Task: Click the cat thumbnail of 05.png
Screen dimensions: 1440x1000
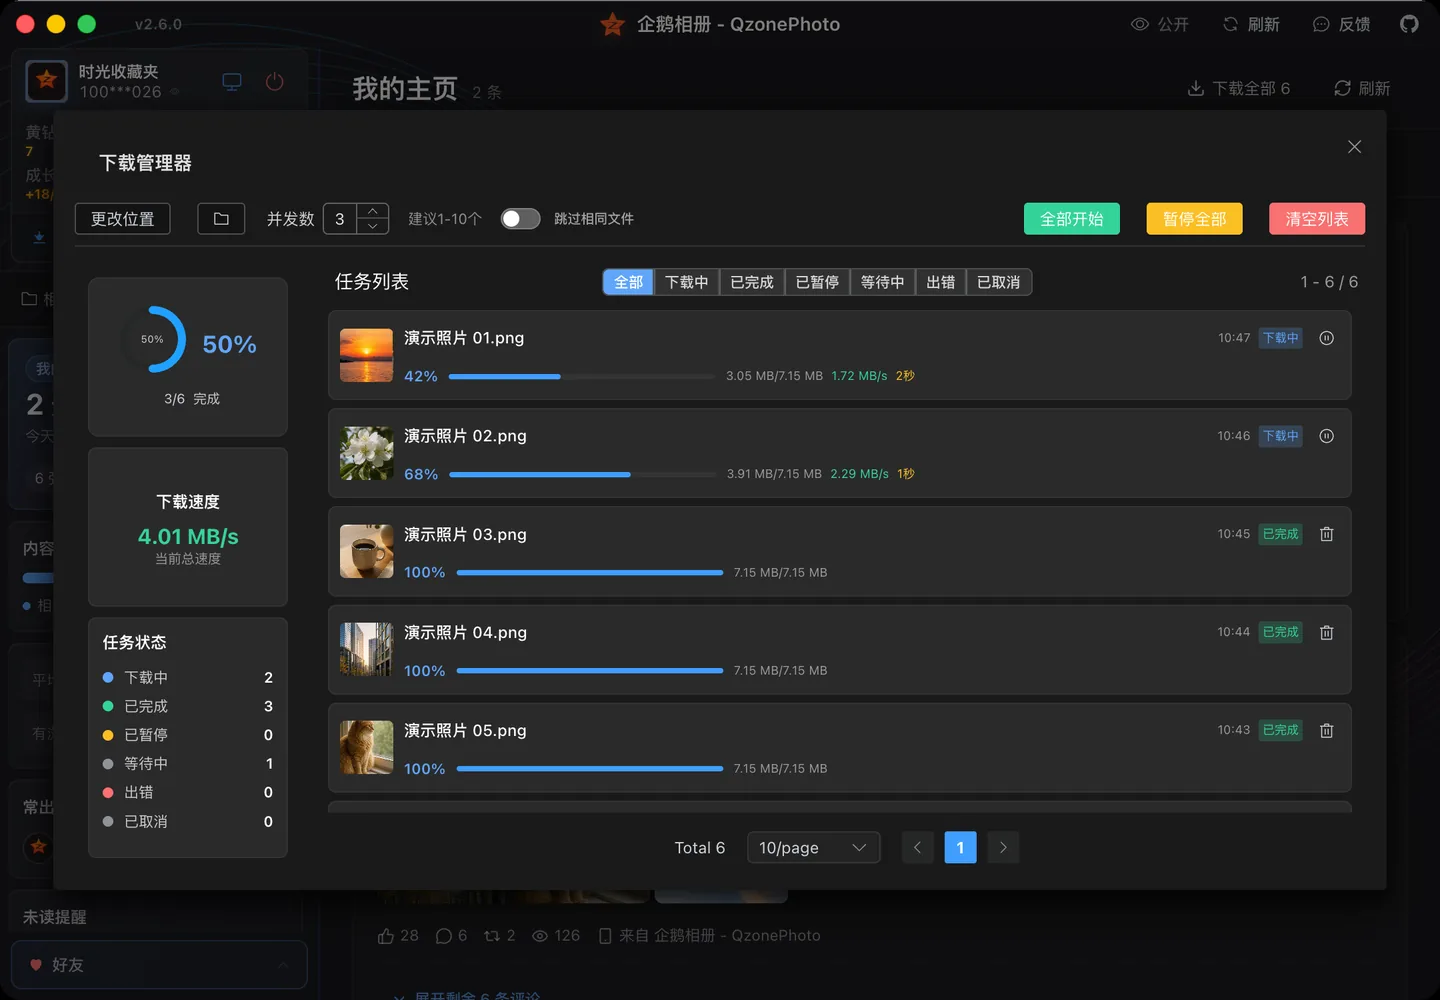Action: [x=366, y=748]
